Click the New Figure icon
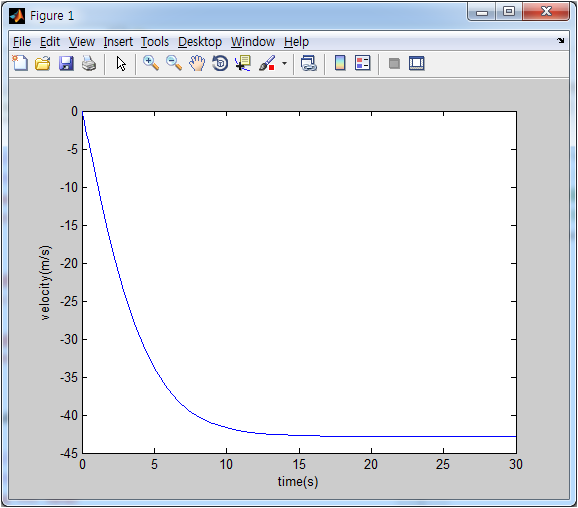This screenshot has height=508, width=578. click(x=20, y=63)
